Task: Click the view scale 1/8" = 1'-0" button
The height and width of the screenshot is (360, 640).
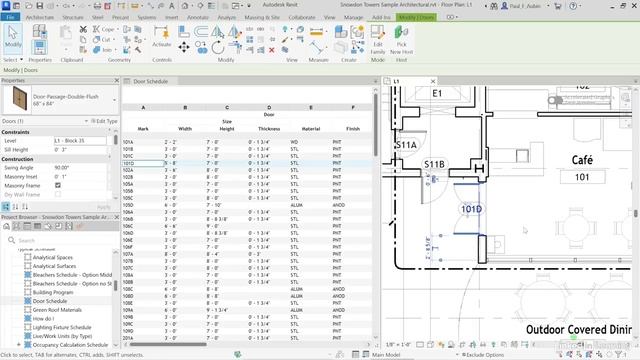Action: 398,344
